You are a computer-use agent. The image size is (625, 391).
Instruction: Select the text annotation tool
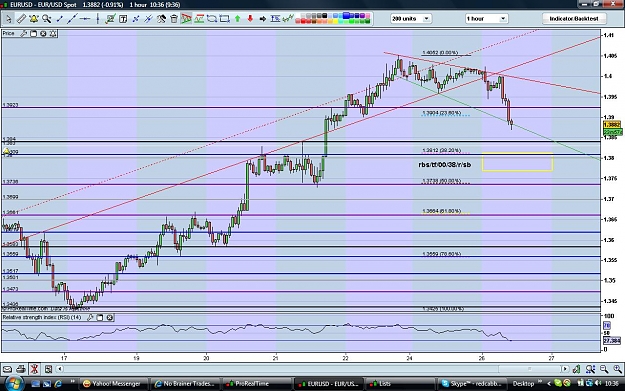pos(123,18)
